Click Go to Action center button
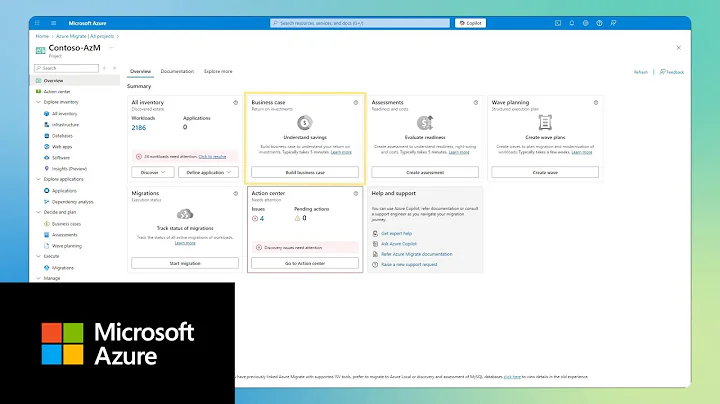 click(305, 264)
